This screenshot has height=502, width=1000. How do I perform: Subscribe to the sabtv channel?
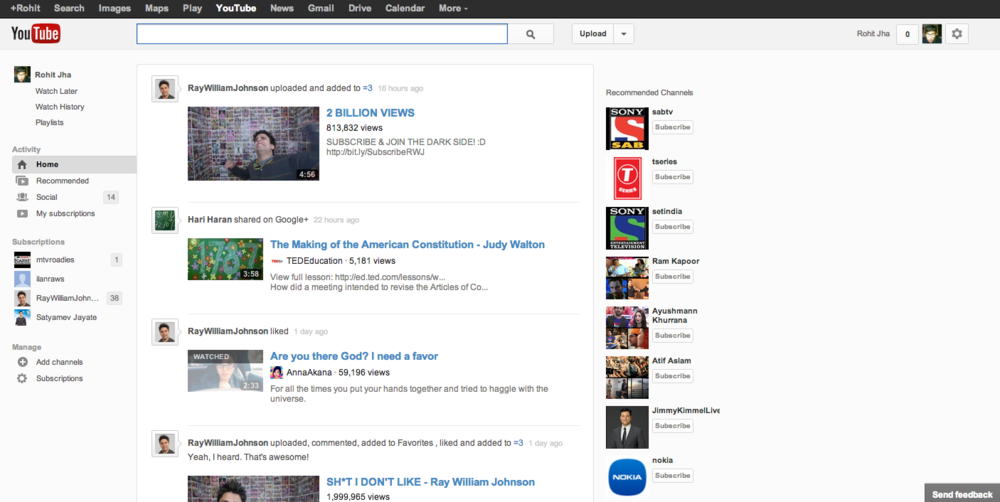[672, 127]
